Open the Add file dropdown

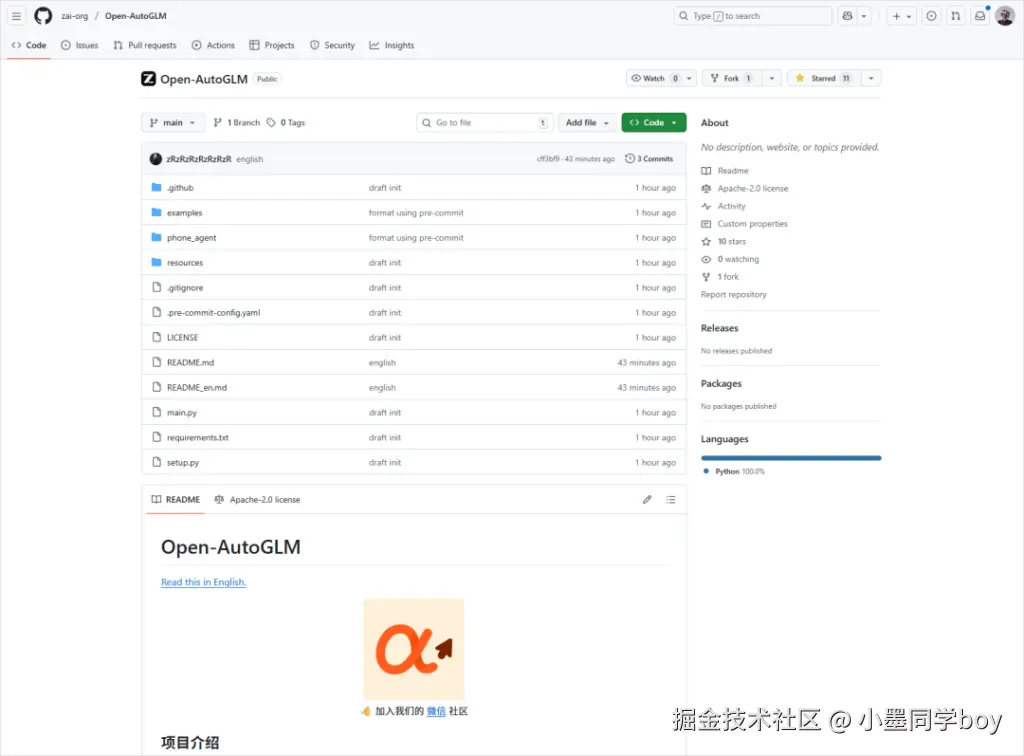[587, 123]
